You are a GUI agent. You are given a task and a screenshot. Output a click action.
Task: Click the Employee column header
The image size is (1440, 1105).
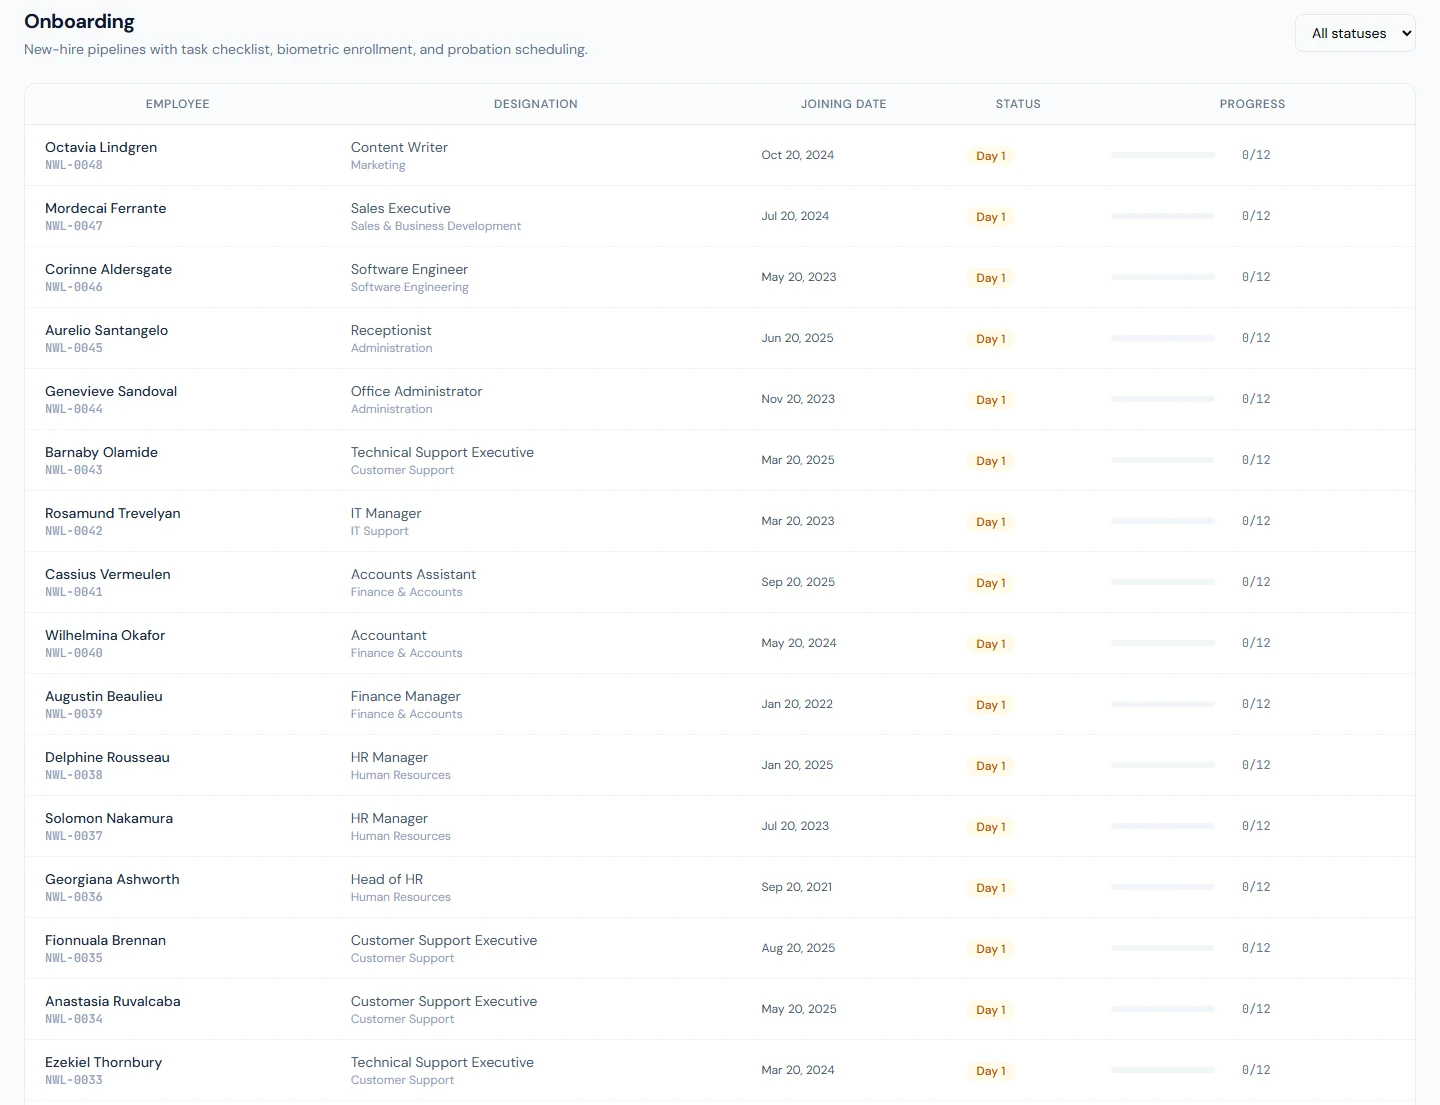click(178, 104)
